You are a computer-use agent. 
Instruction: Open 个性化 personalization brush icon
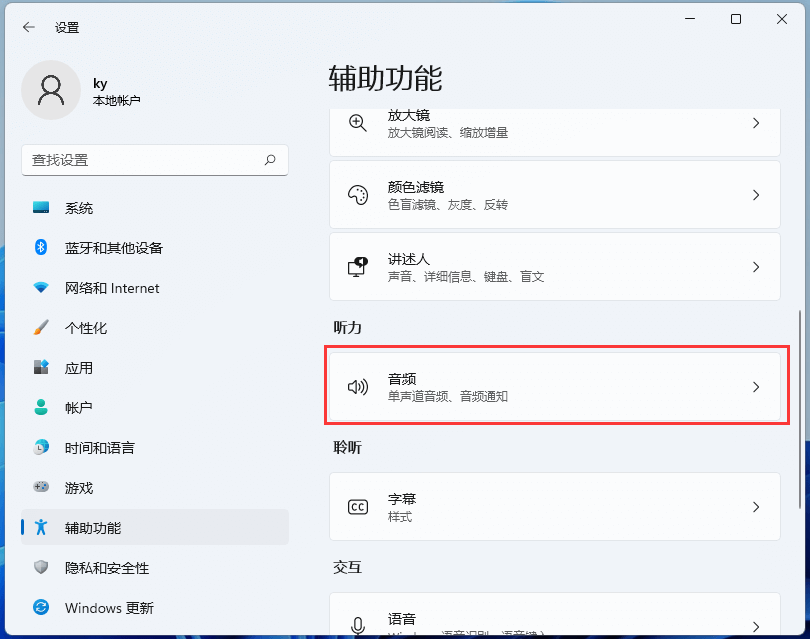[41, 328]
